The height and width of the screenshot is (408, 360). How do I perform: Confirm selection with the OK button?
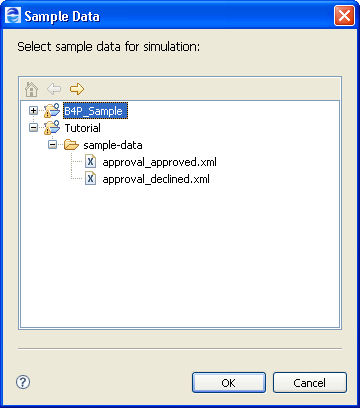click(x=229, y=383)
